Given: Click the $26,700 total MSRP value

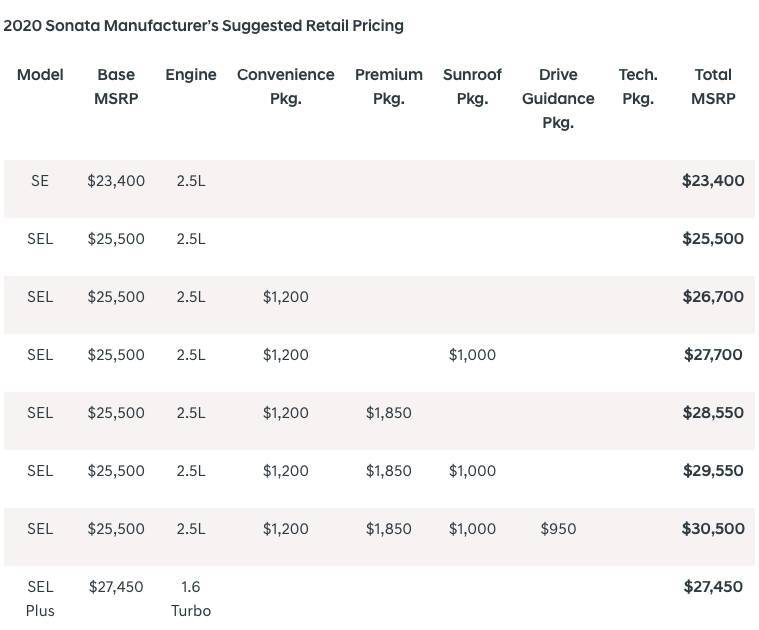Looking at the screenshot, I should pos(713,297).
